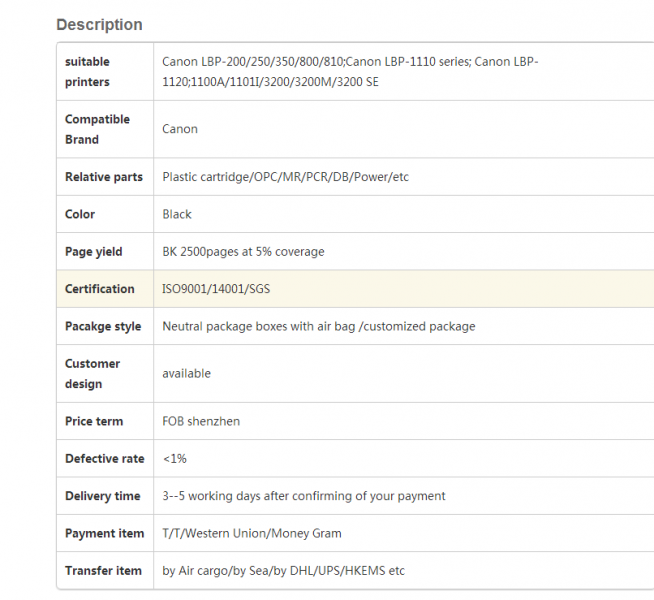Select the Pacakge style label
This screenshot has height=600, width=654.
(103, 326)
